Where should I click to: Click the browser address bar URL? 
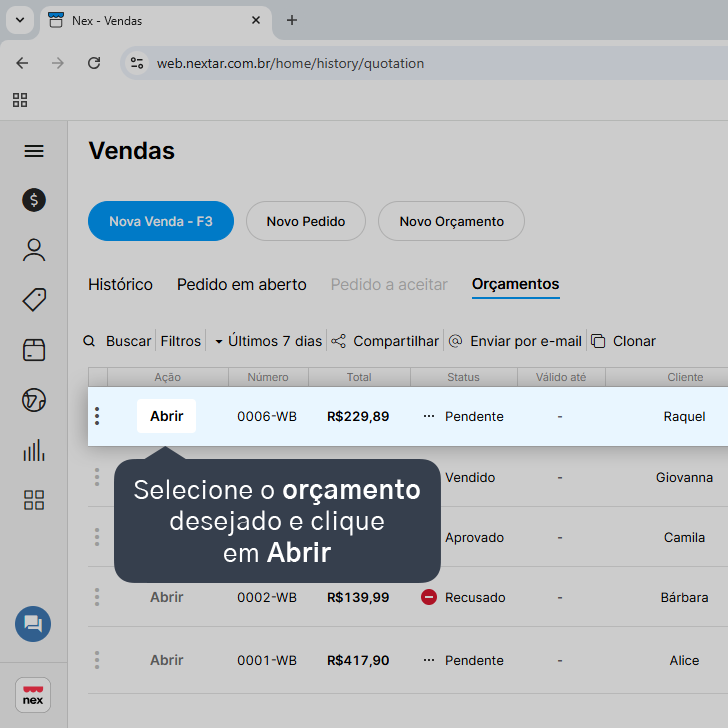pyautogui.click(x=290, y=63)
